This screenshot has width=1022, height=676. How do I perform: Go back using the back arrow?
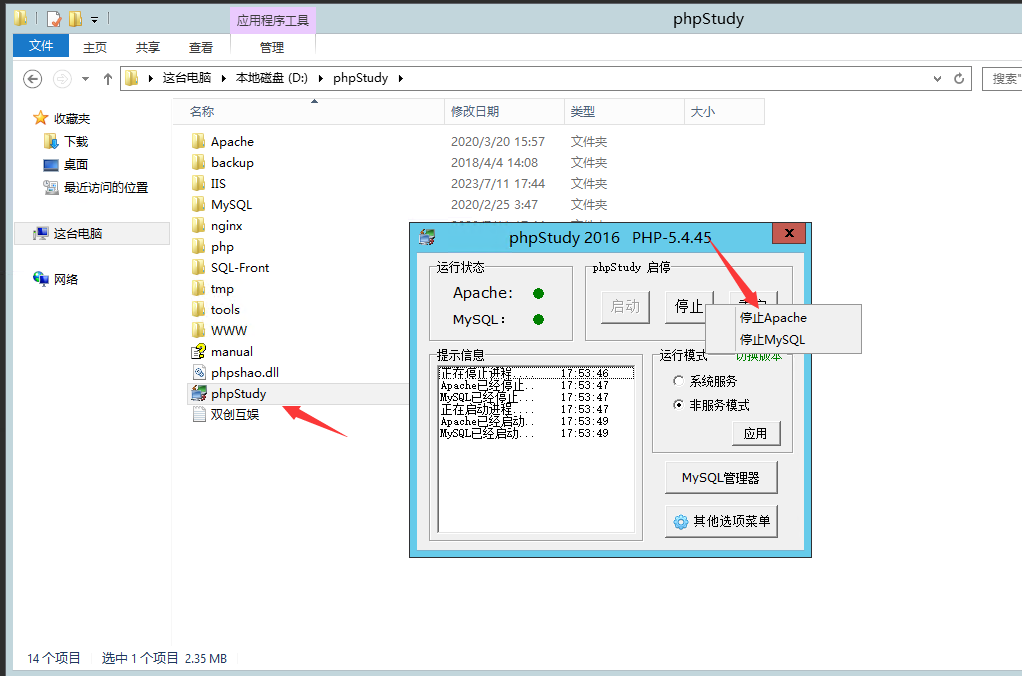click(x=32, y=79)
